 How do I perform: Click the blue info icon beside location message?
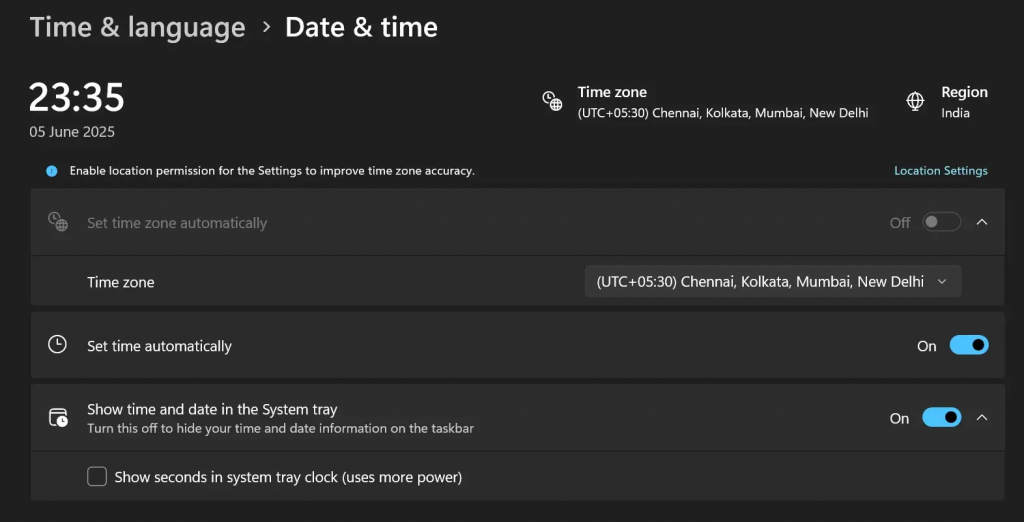[x=52, y=171]
